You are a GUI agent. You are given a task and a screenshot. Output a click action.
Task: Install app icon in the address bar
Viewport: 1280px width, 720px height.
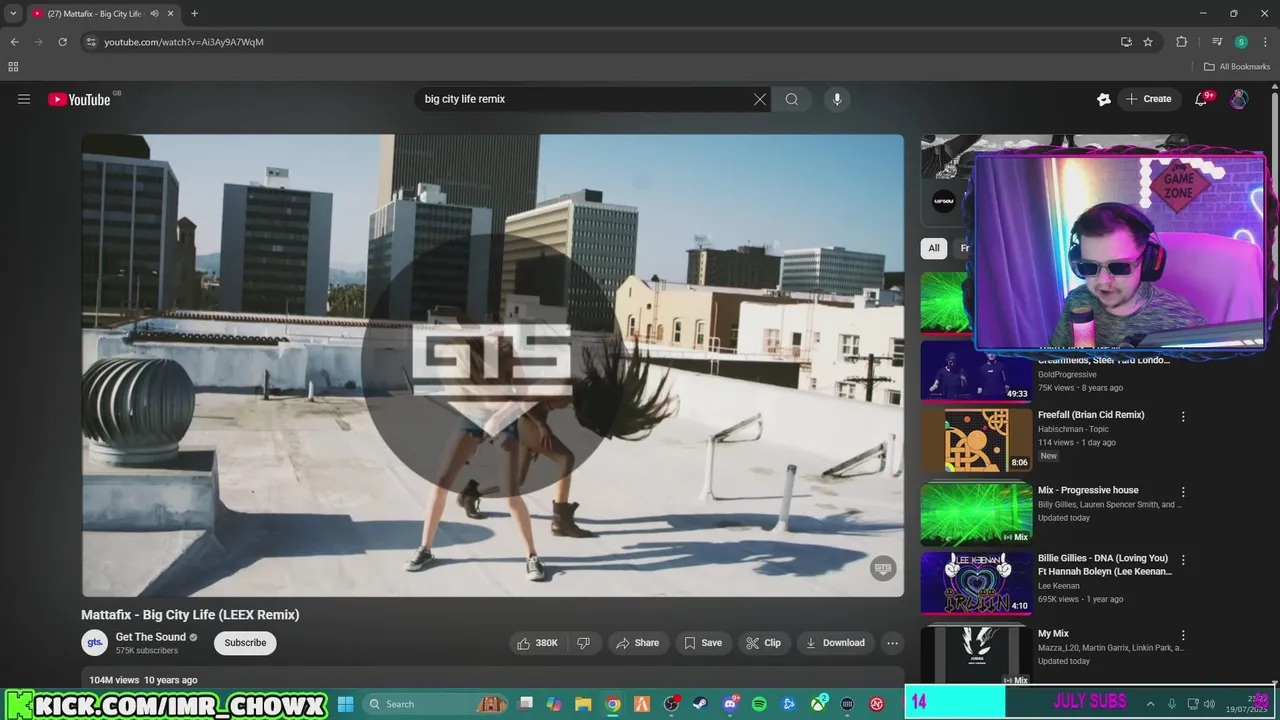pyautogui.click(x=1126, y=42)
